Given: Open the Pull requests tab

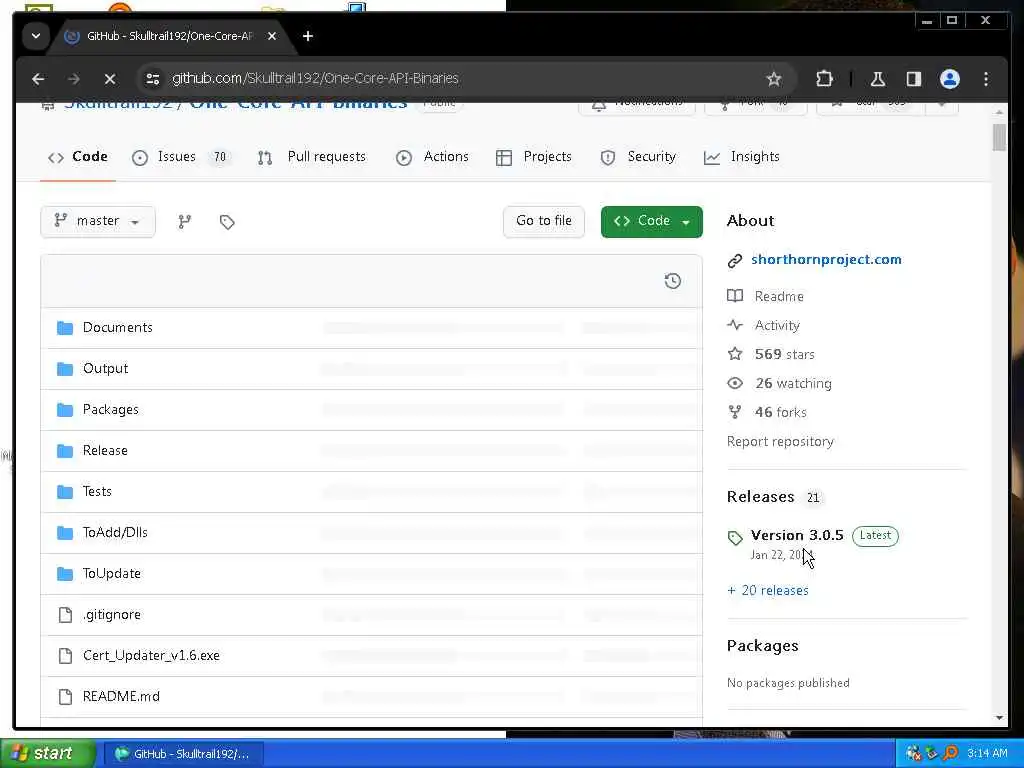Looking at the screenshot, I should pos(312,157).
